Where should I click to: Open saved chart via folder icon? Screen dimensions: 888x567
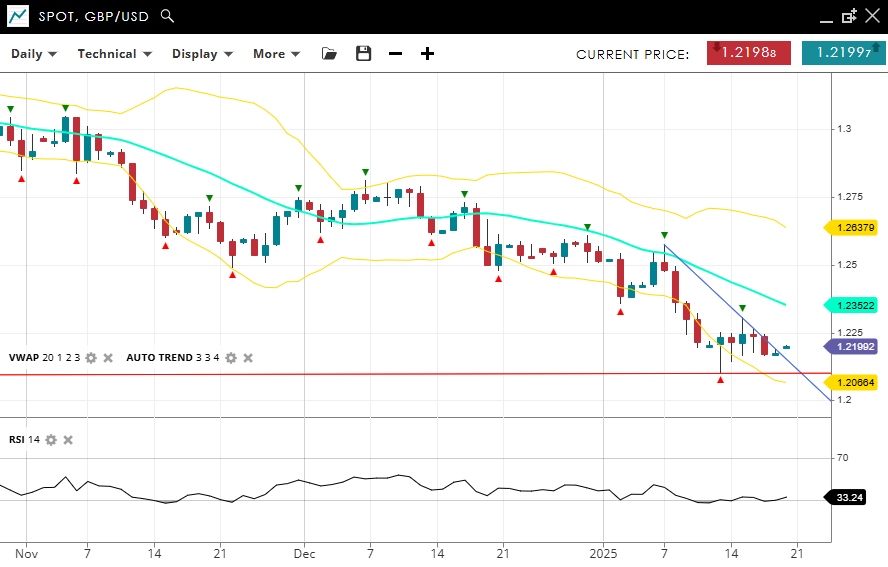pyautogui.click(x=329, y=54)
